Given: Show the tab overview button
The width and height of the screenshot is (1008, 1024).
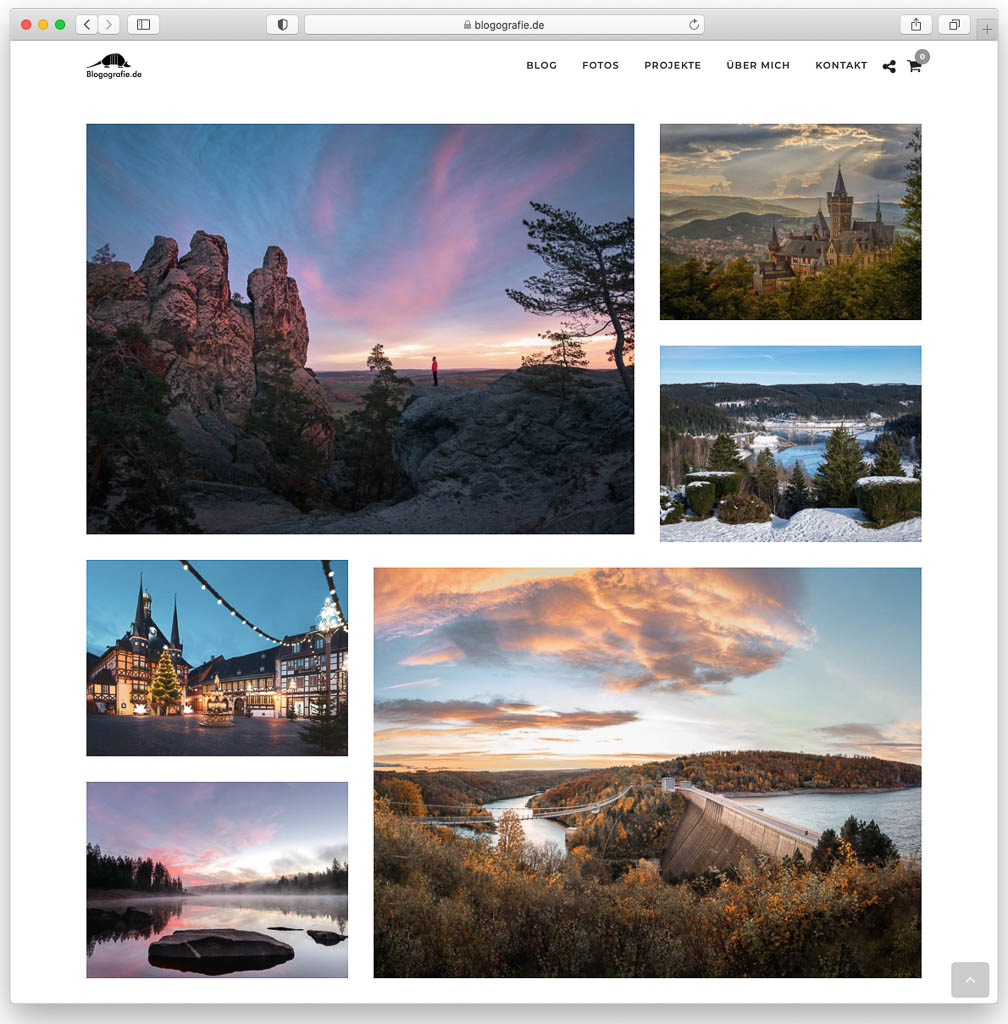Looking at the screenshot, I should coord(954,25).
